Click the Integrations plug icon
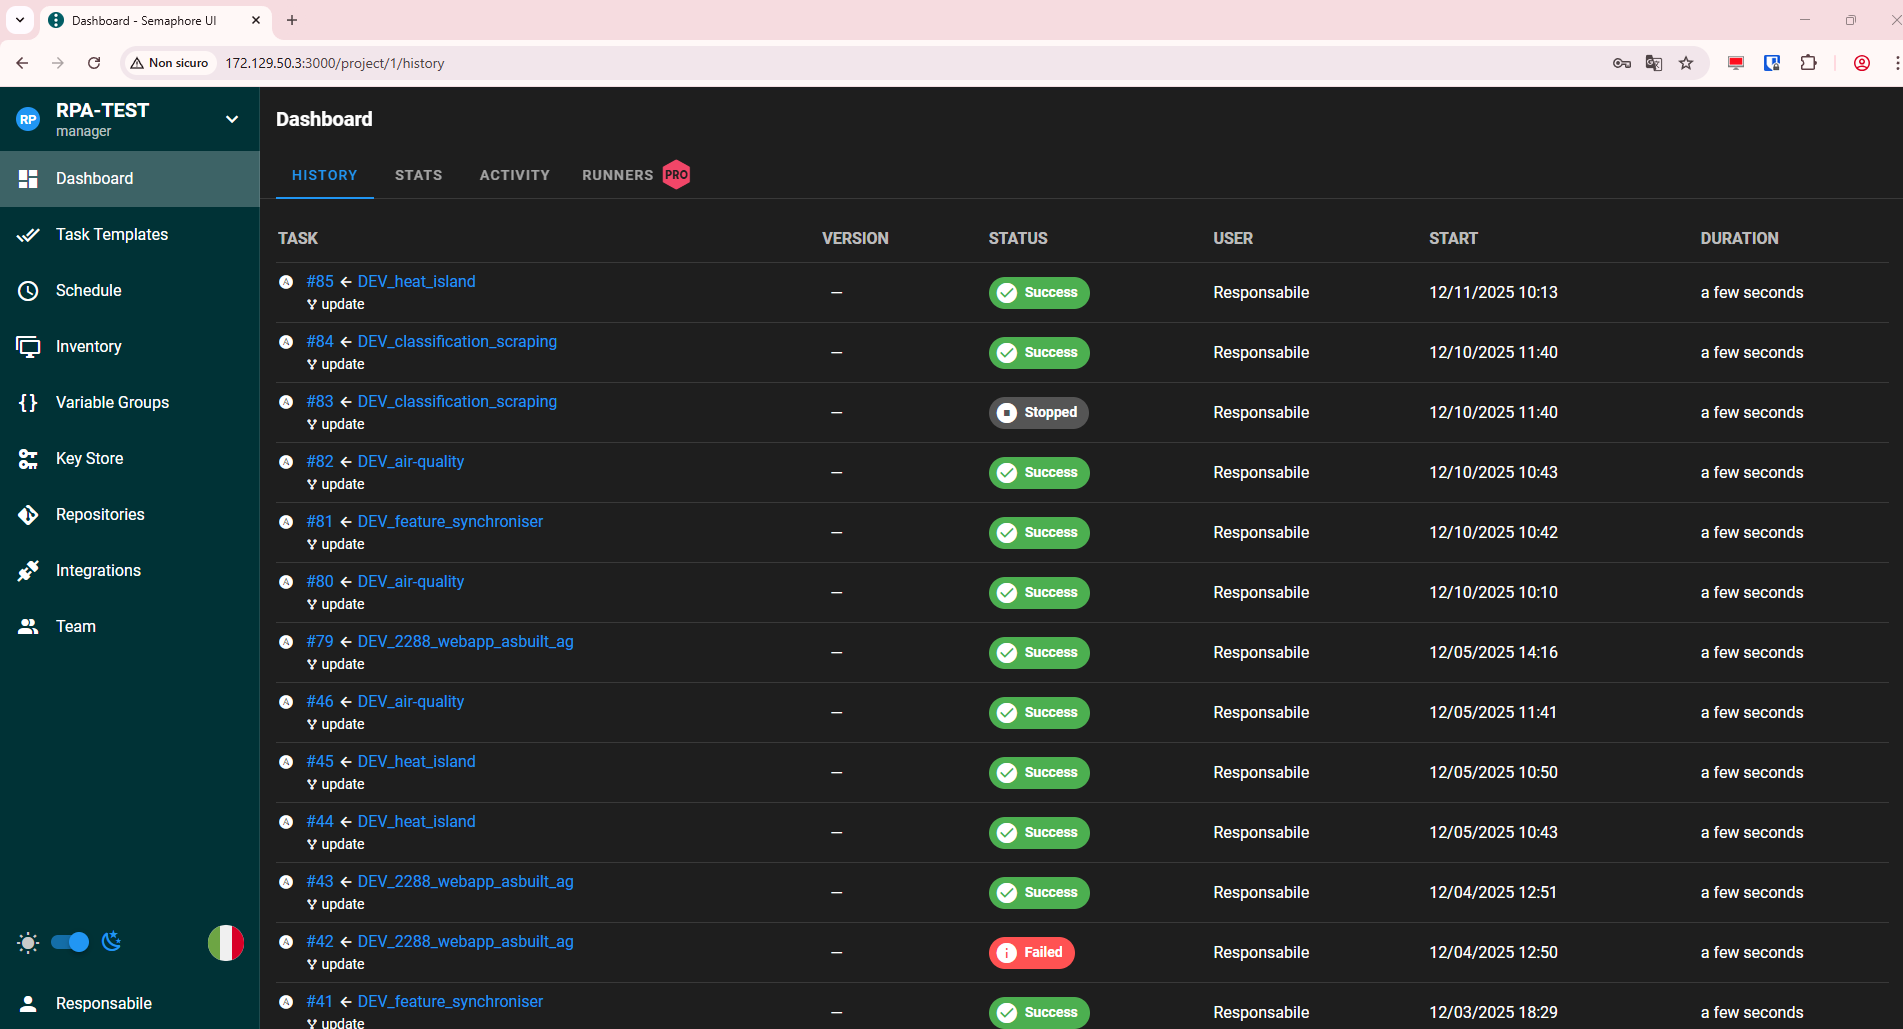This screenshot has height=1029, width=1903. click(28, 571)
